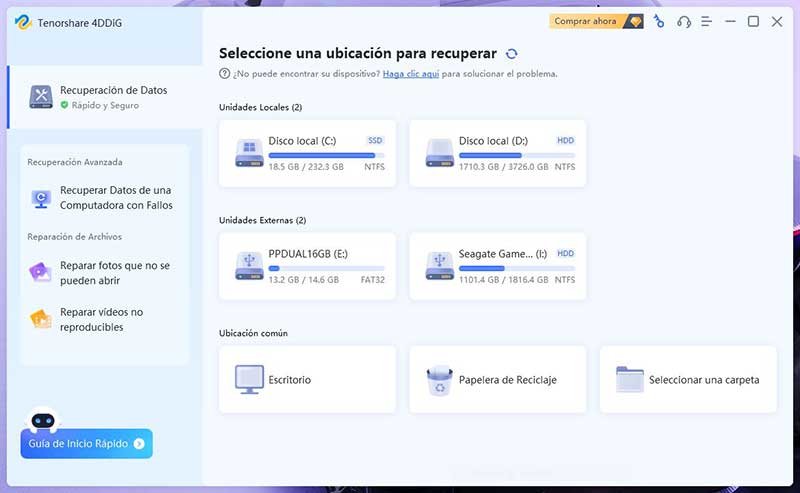Click the Guía de Inicio Rápido button

(x=86, y=443)
